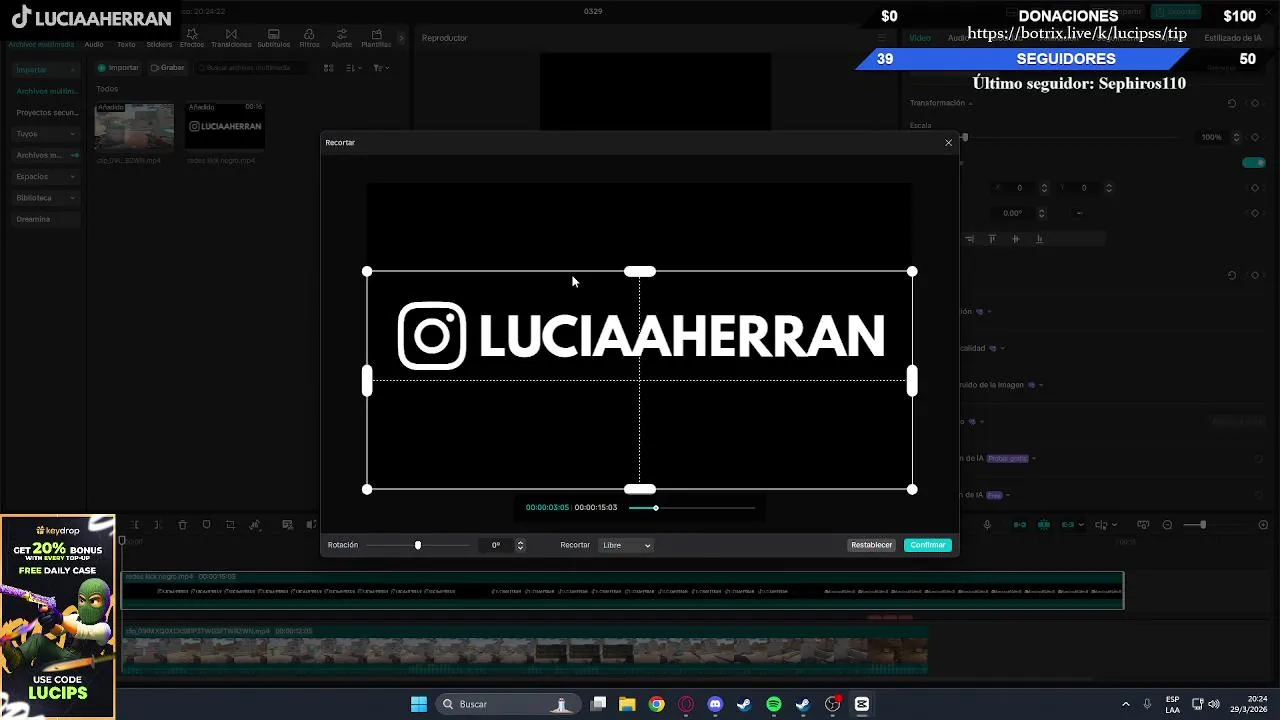The image size is (1280, 720).
Task: Open the Plantillas tab icon
Action: click(376, 39)
